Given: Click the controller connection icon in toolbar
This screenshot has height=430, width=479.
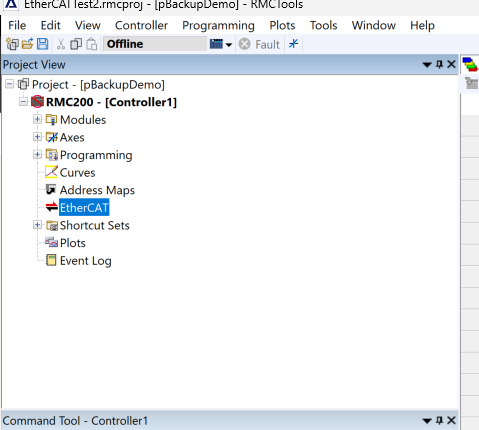Looking at the screenshot, I should point(216,44).
